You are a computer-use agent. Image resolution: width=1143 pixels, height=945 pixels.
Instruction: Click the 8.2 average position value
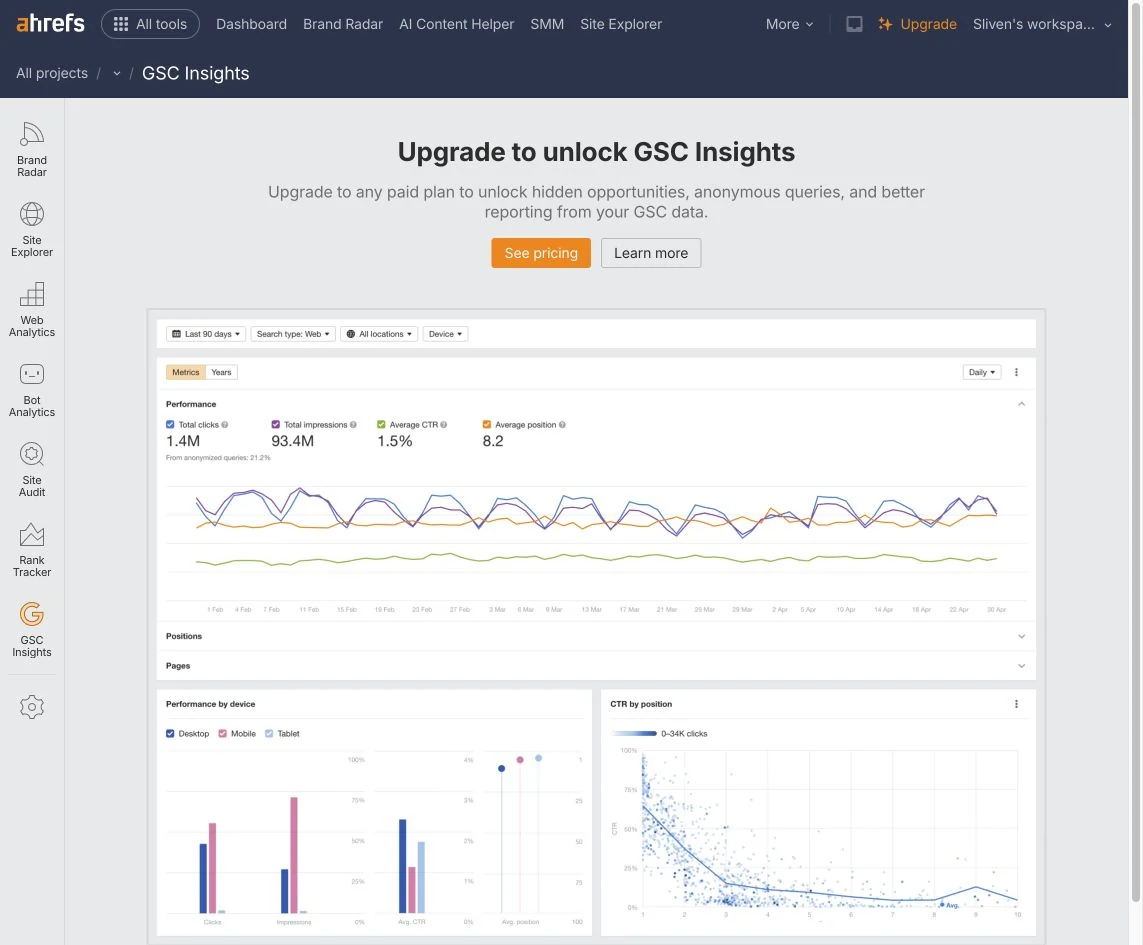pos(493,441)
